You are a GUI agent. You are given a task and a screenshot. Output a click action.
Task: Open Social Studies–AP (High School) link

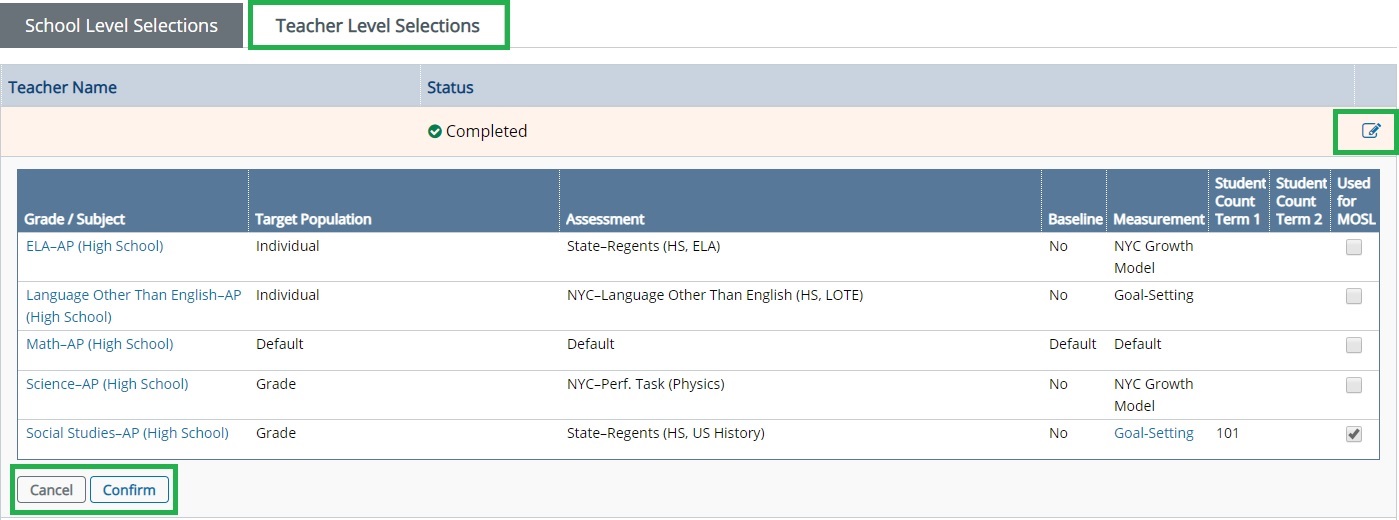[x=127, y=432]
